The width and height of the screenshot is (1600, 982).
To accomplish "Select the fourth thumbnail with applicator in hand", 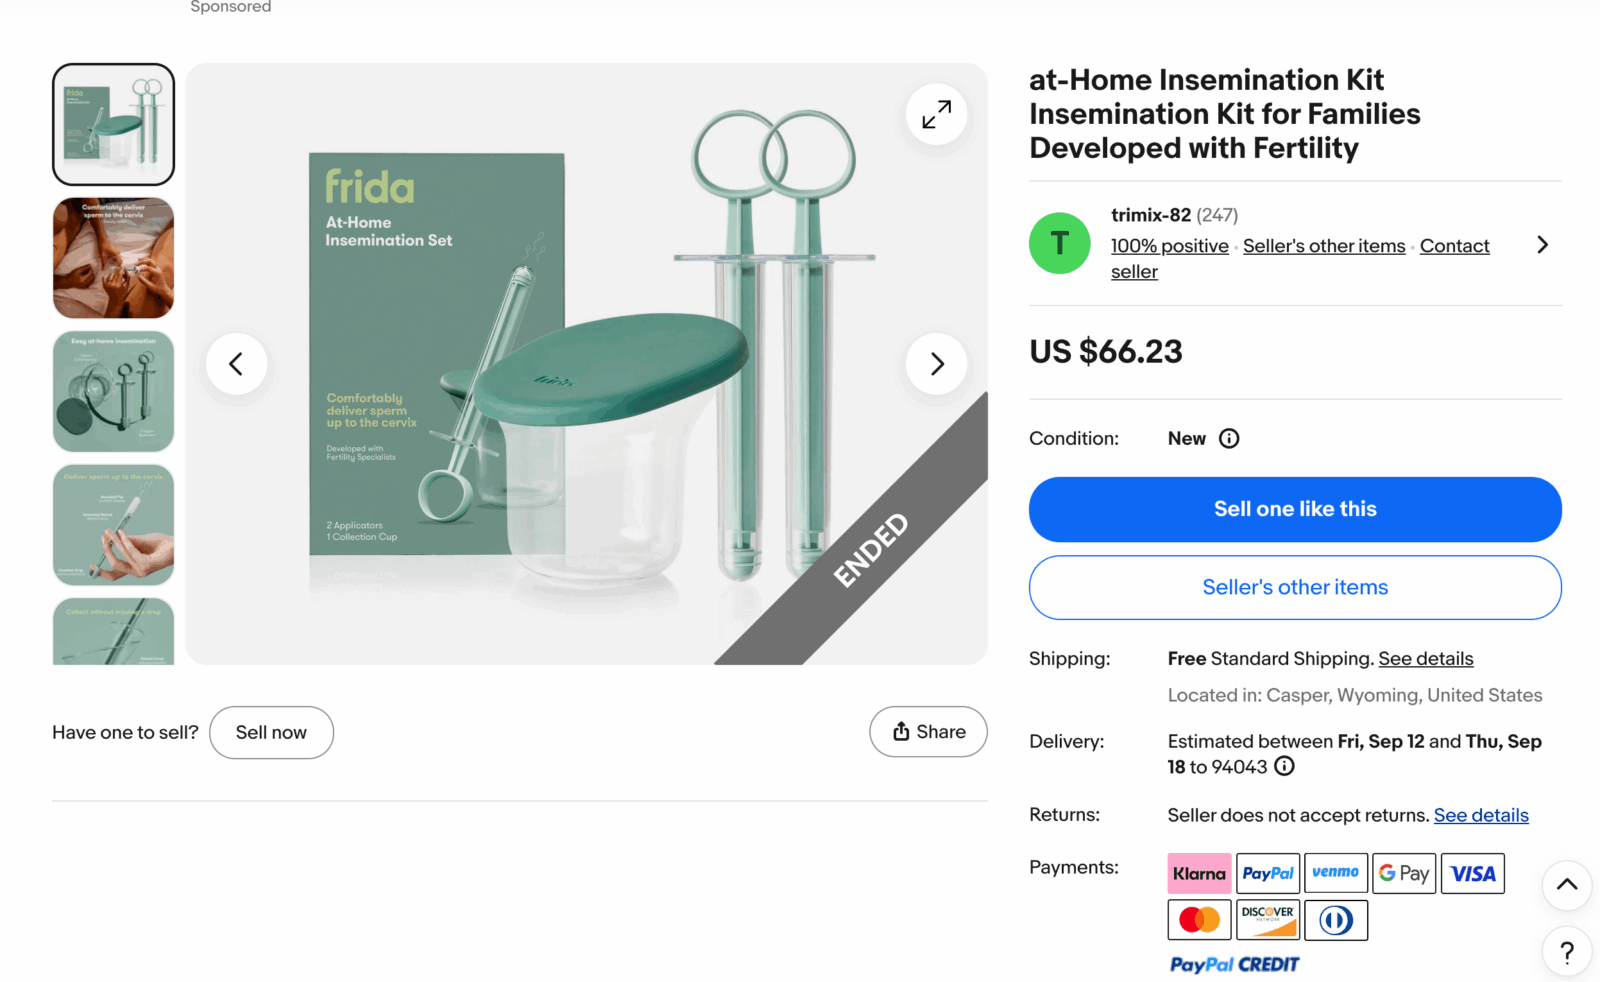I will pyautogui.click(x=113, y=524).
